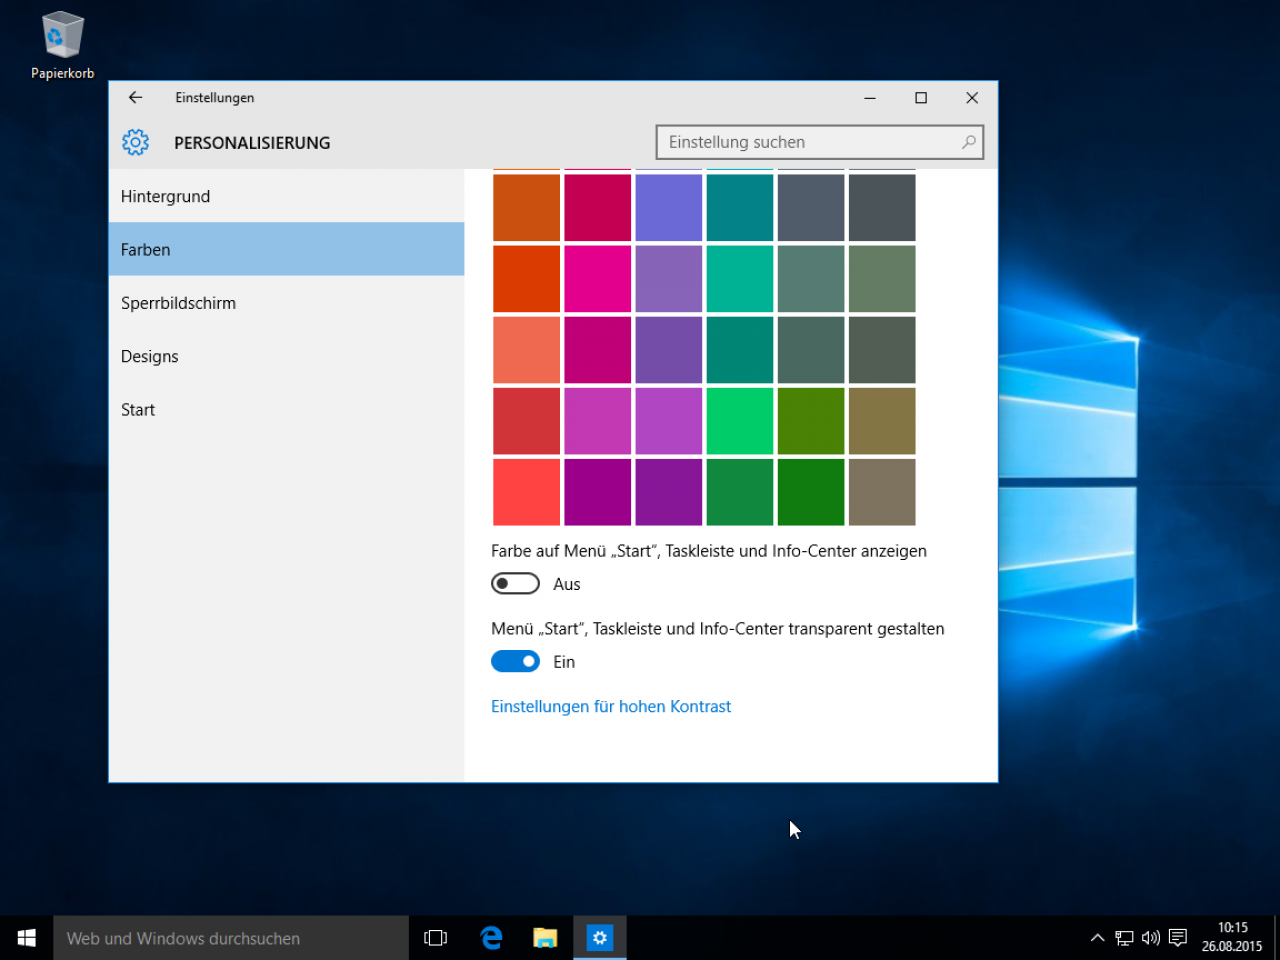
Task: Select the Farben sidebar entry
Action: click(x=286, y=249)
